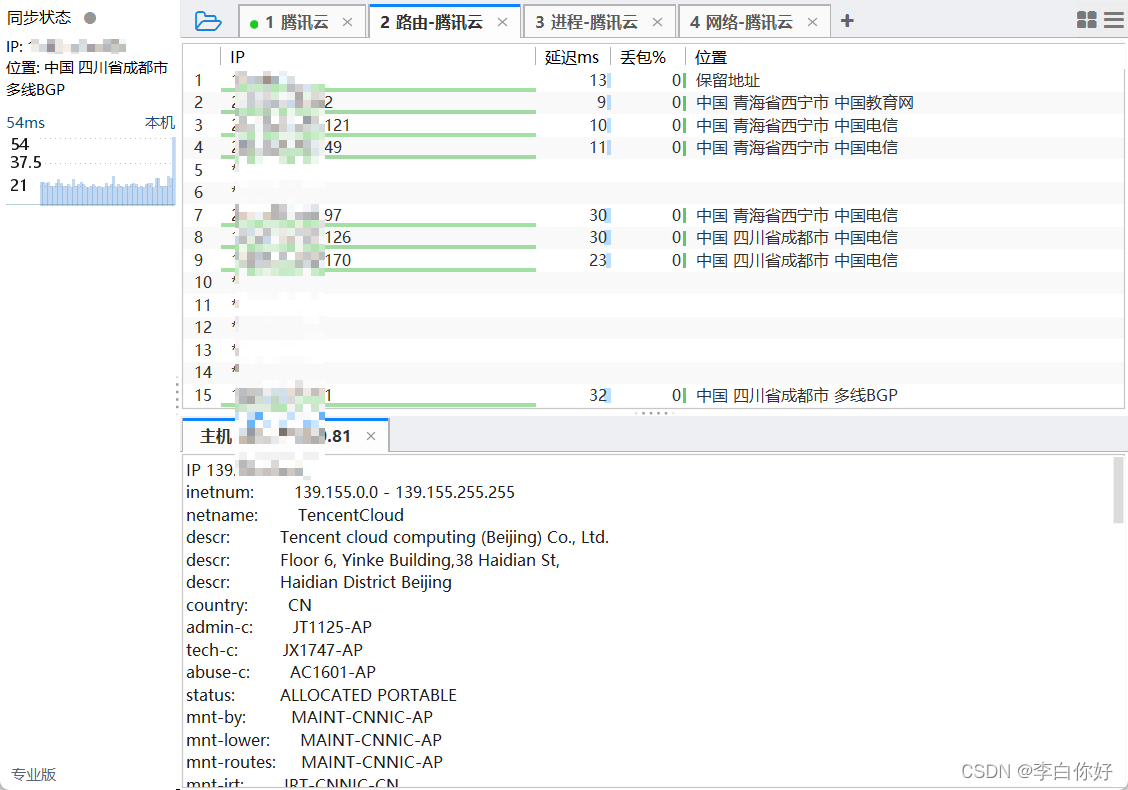Select hop 15 row 多线BGP
This screenshot has width=1128, height=790.
pyautogui.click(x=653, y=395)
